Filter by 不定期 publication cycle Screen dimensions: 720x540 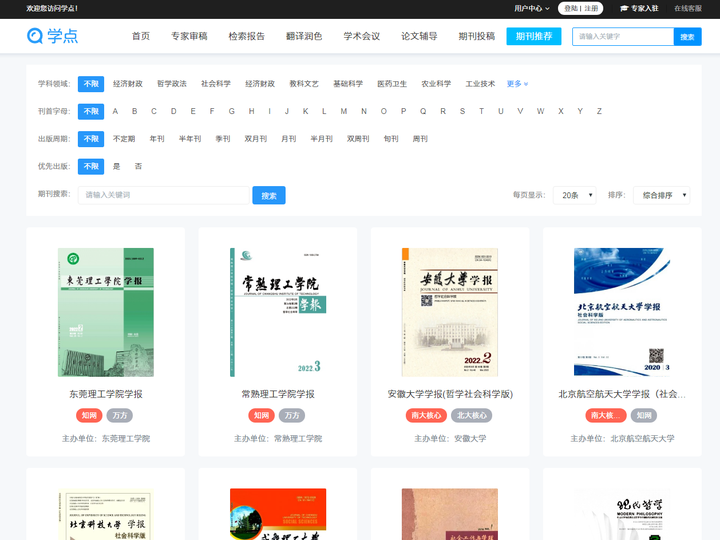click(124, 139)
